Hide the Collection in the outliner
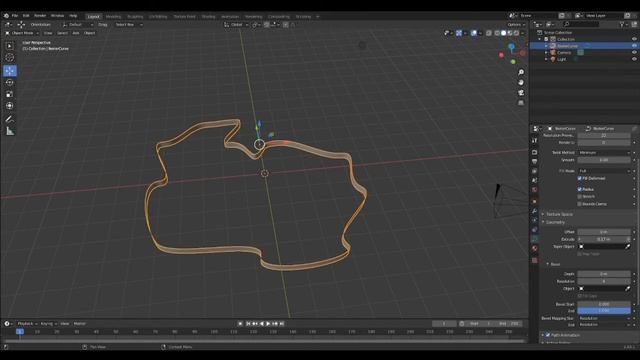This screenshot has height=360, width=640. 634,39
